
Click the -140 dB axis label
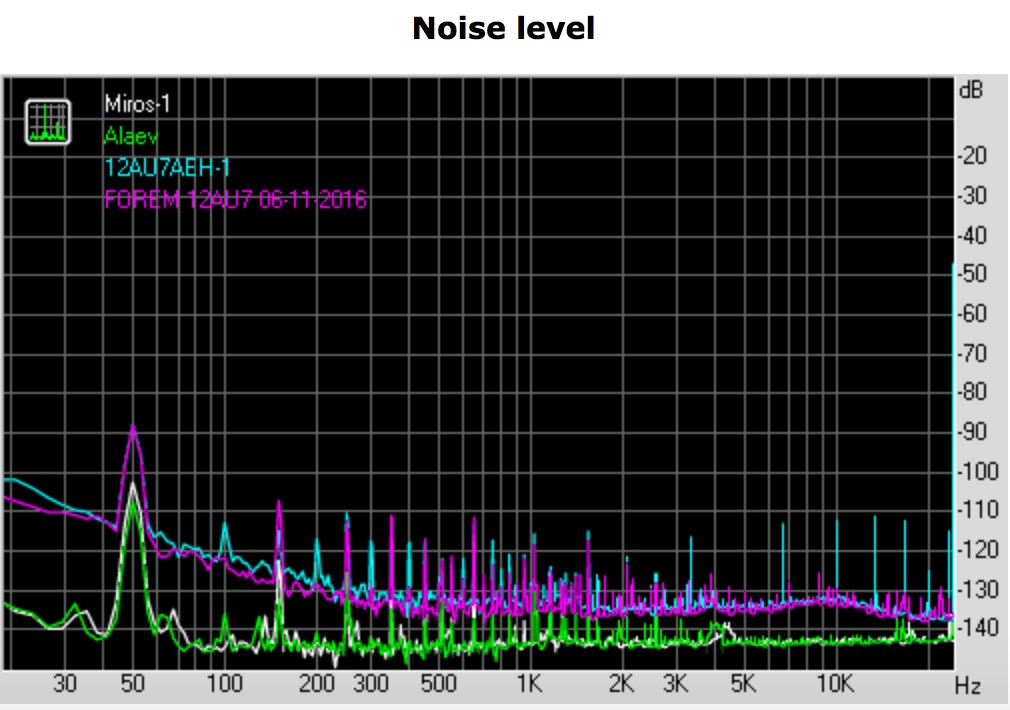coord(971,628)
